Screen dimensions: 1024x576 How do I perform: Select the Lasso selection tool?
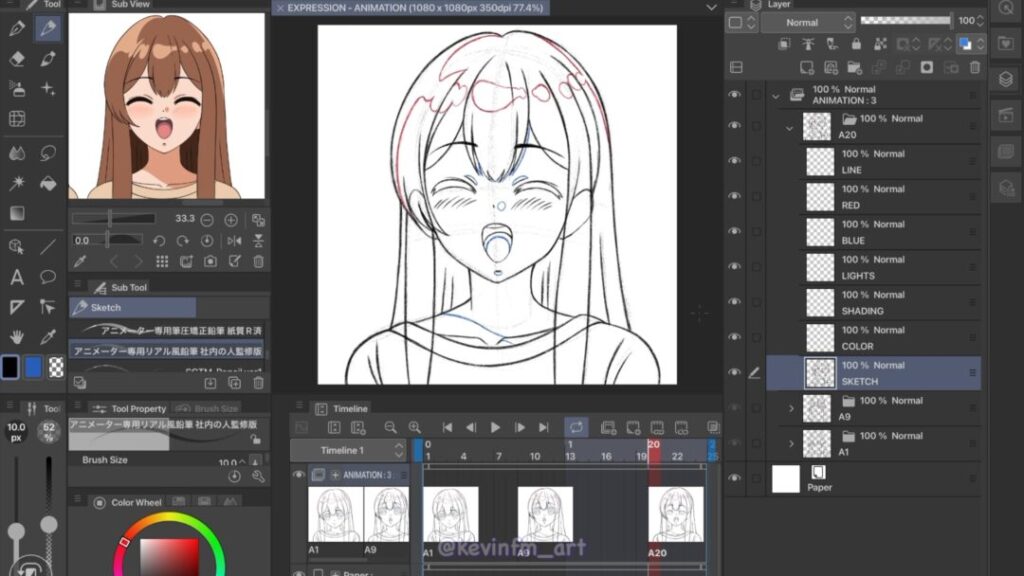coord(47,153)
